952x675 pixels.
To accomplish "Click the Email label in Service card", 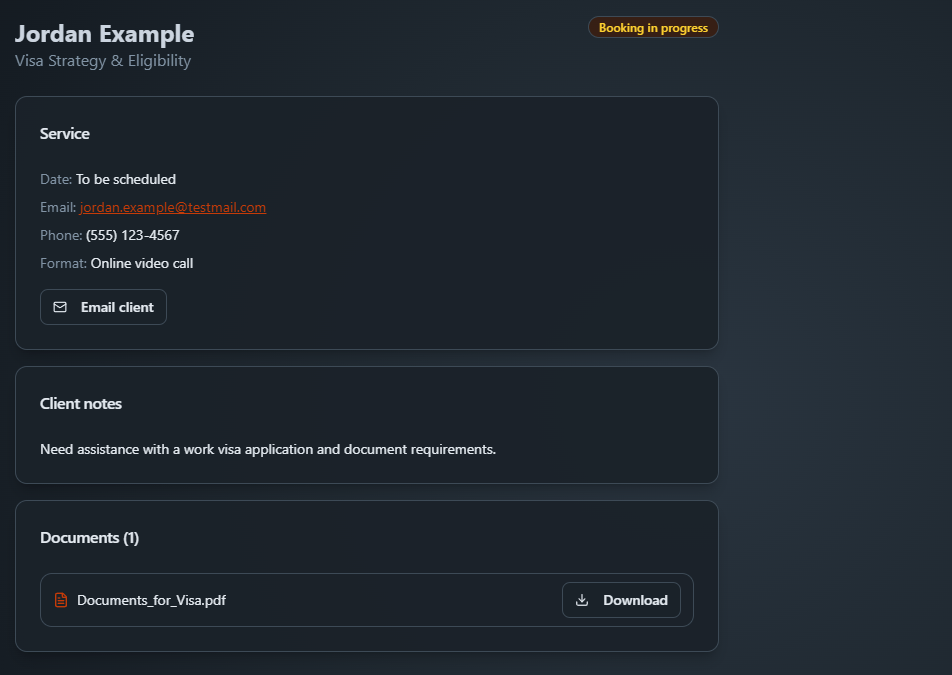I will 58,208.
